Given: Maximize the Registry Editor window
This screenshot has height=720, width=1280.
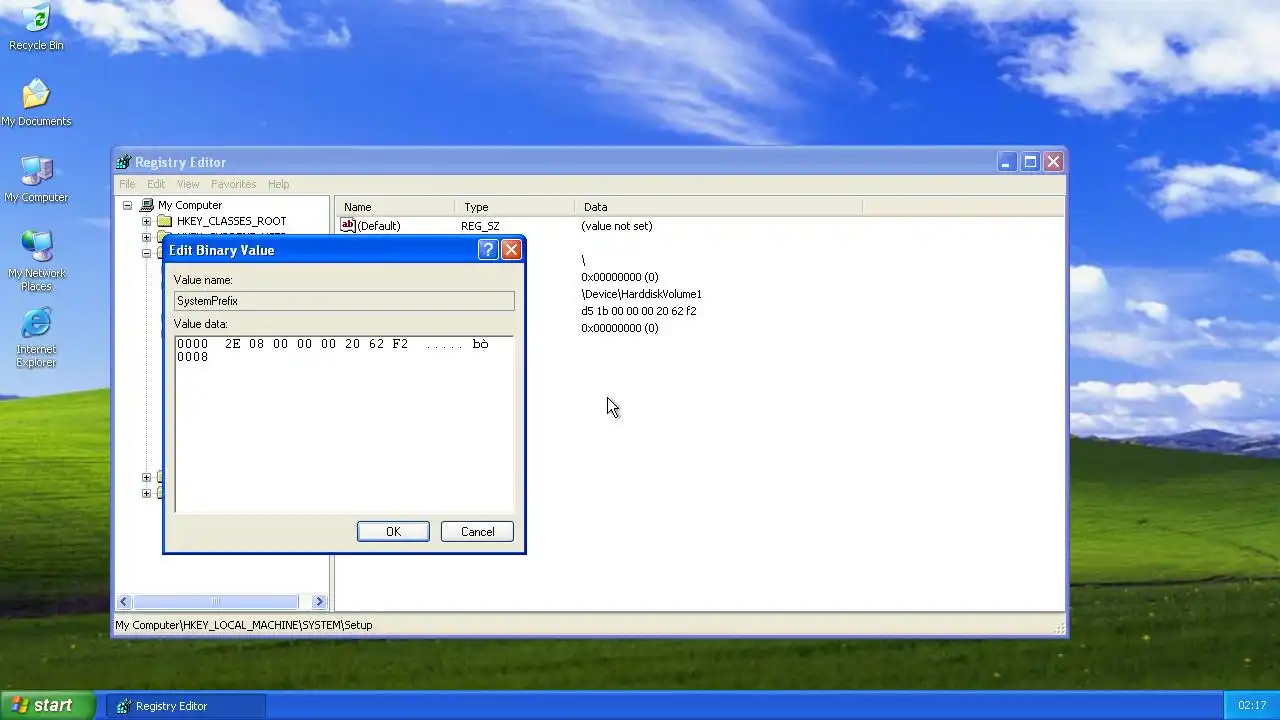Looking at the screenshot, I should point(1030,162).
